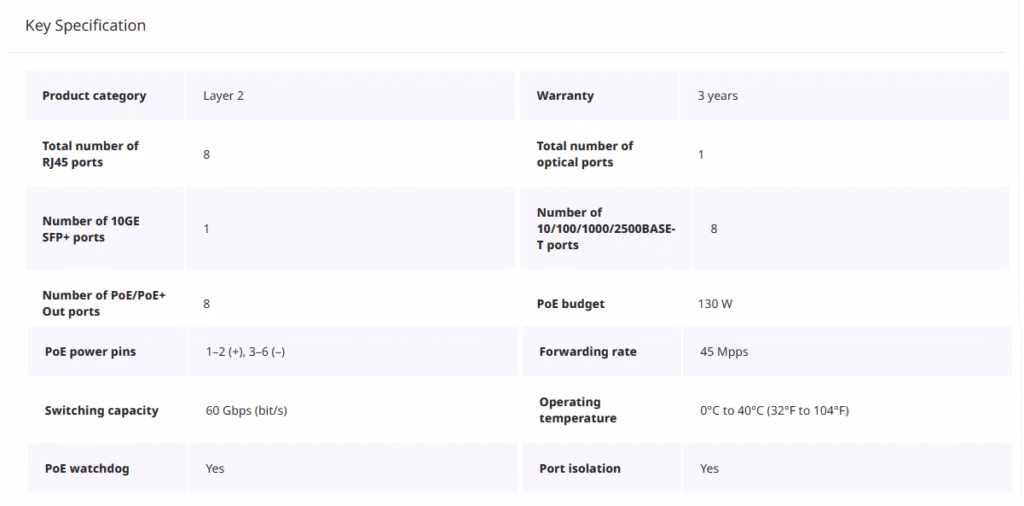Select the Product category label

tap(94, 96)
